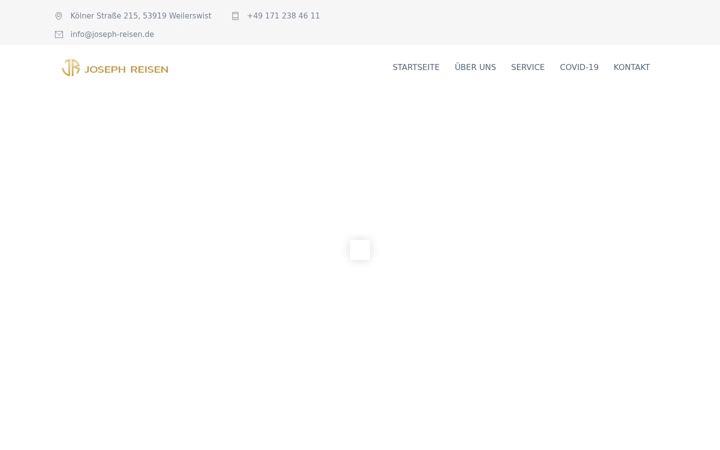Viewport: 720px width, 450px height.
Task: Open the Startseite menu item
Action: (416, 68)
